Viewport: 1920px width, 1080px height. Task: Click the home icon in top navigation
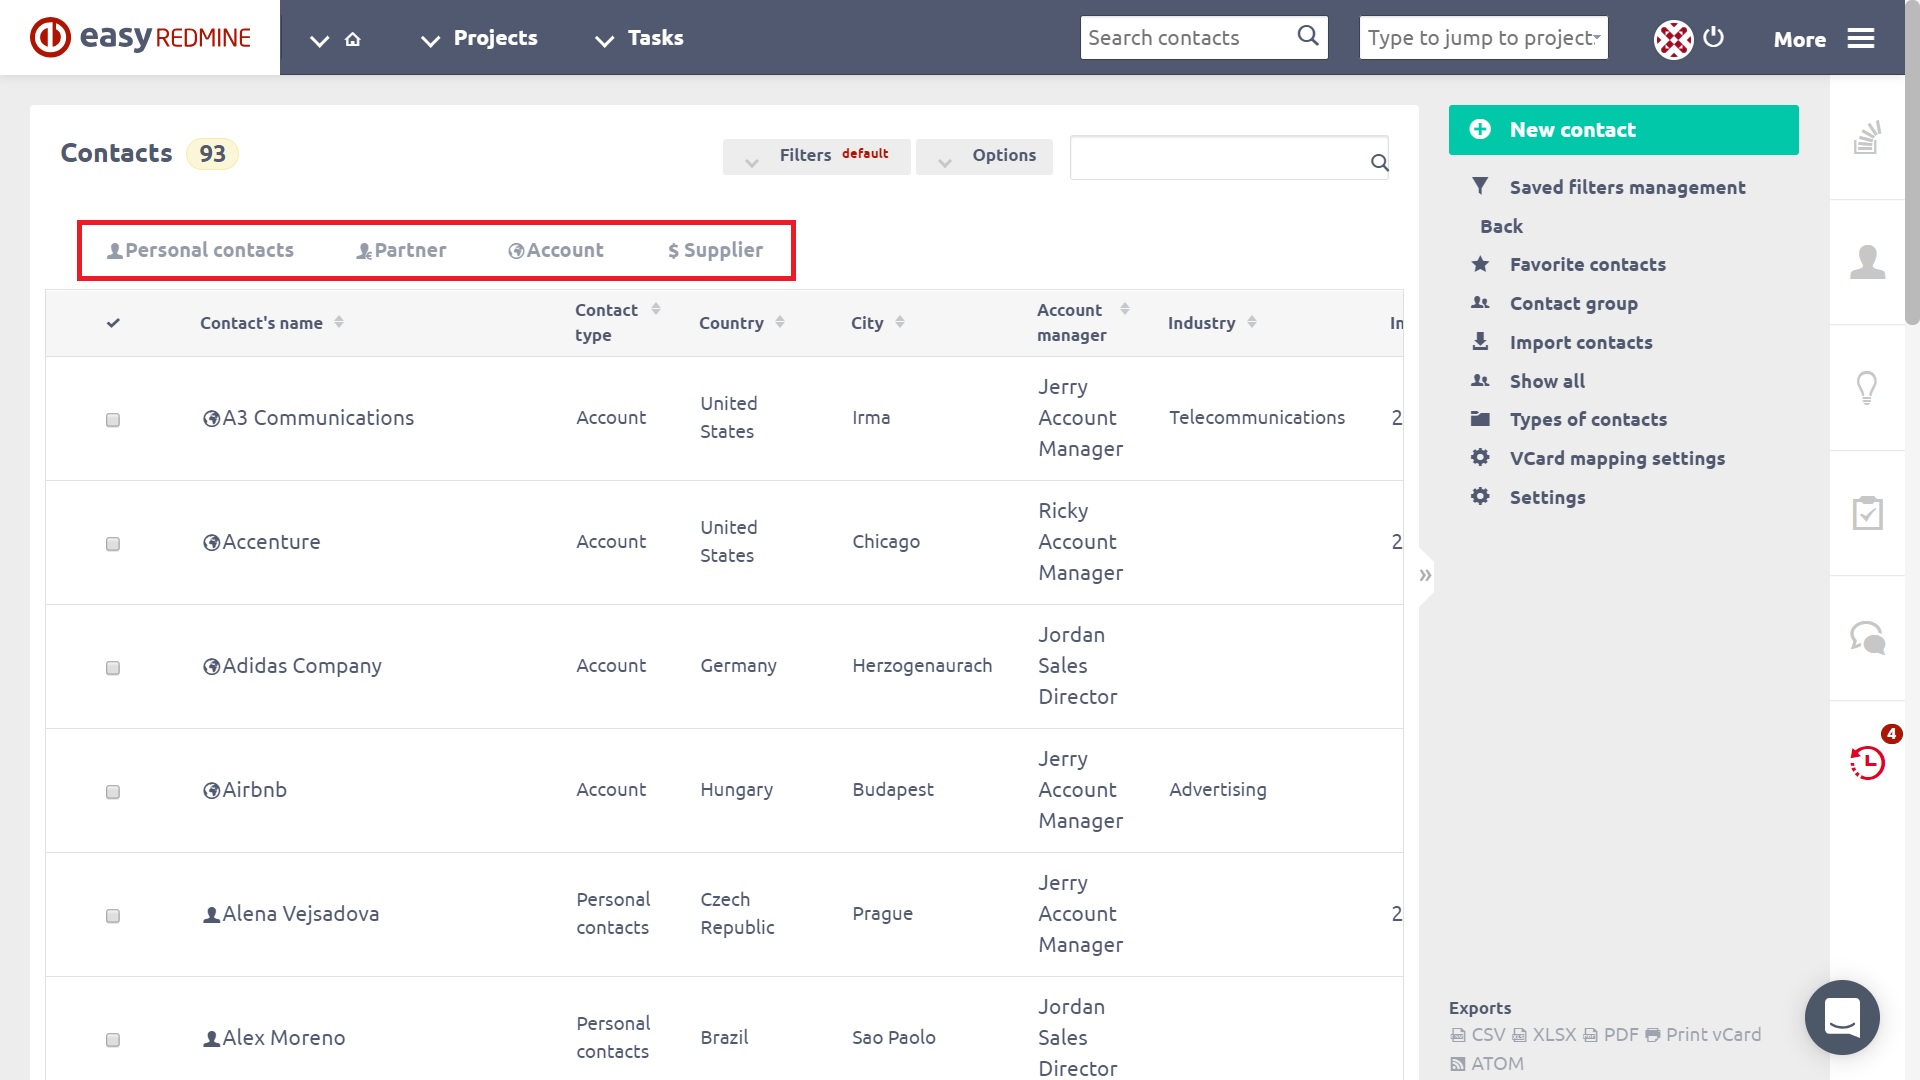[352, 39]
